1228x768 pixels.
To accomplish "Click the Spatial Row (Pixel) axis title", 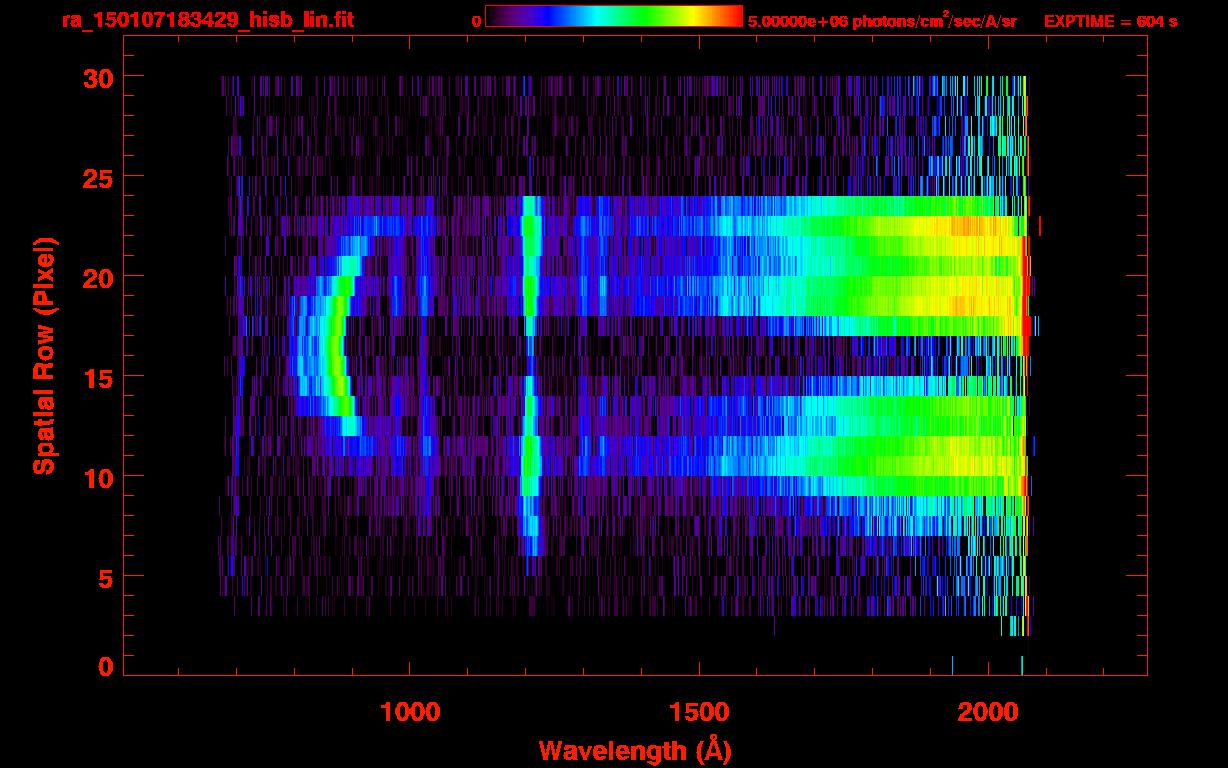I will click(x=43, y=356).
